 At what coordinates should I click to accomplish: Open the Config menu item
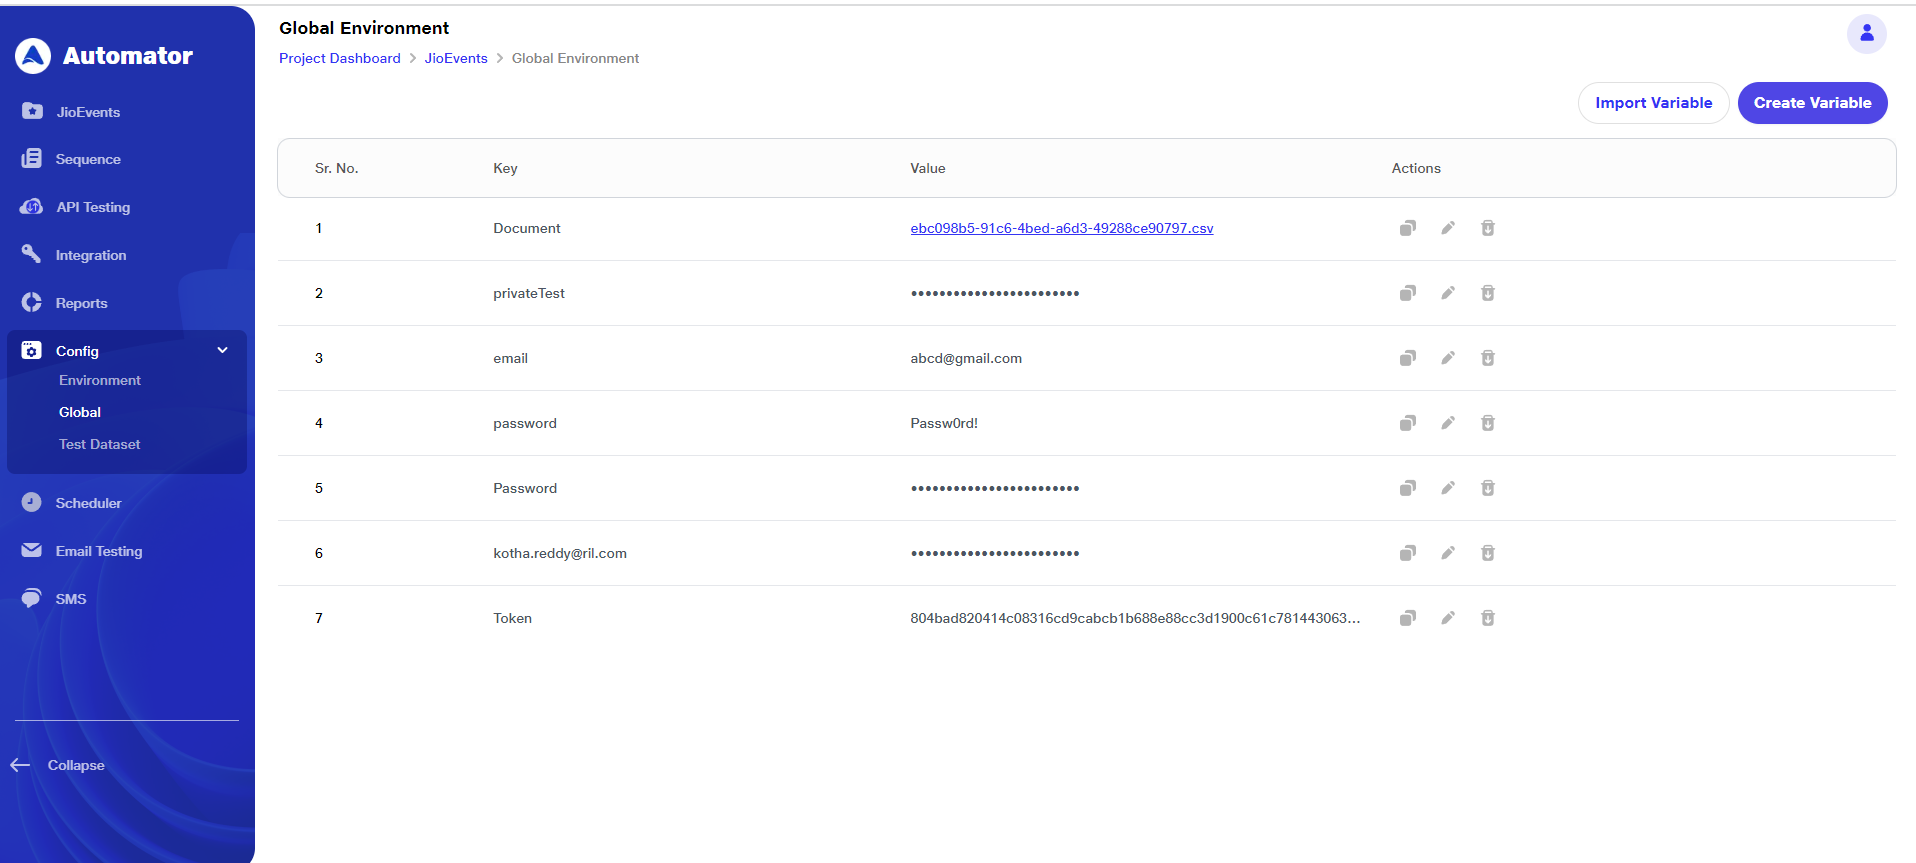77,351
